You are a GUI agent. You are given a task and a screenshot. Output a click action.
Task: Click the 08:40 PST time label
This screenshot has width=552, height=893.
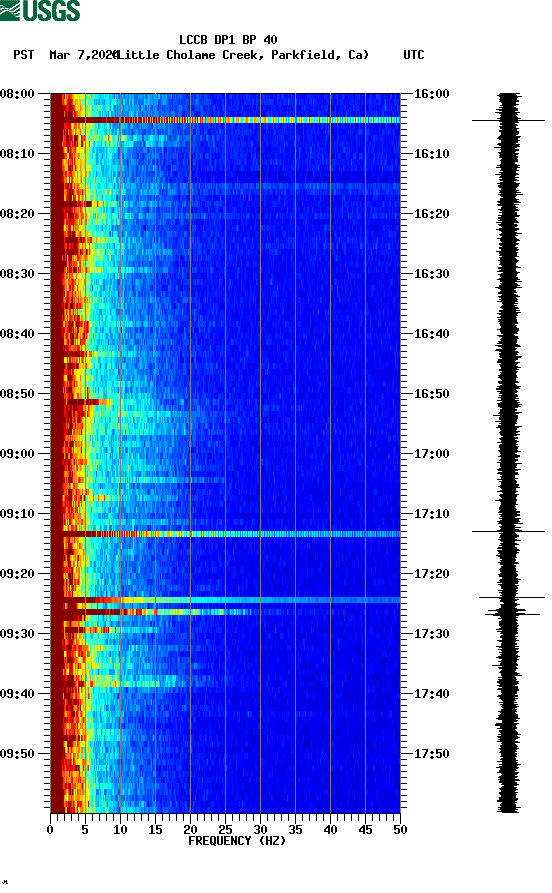[x=17, y=334]
